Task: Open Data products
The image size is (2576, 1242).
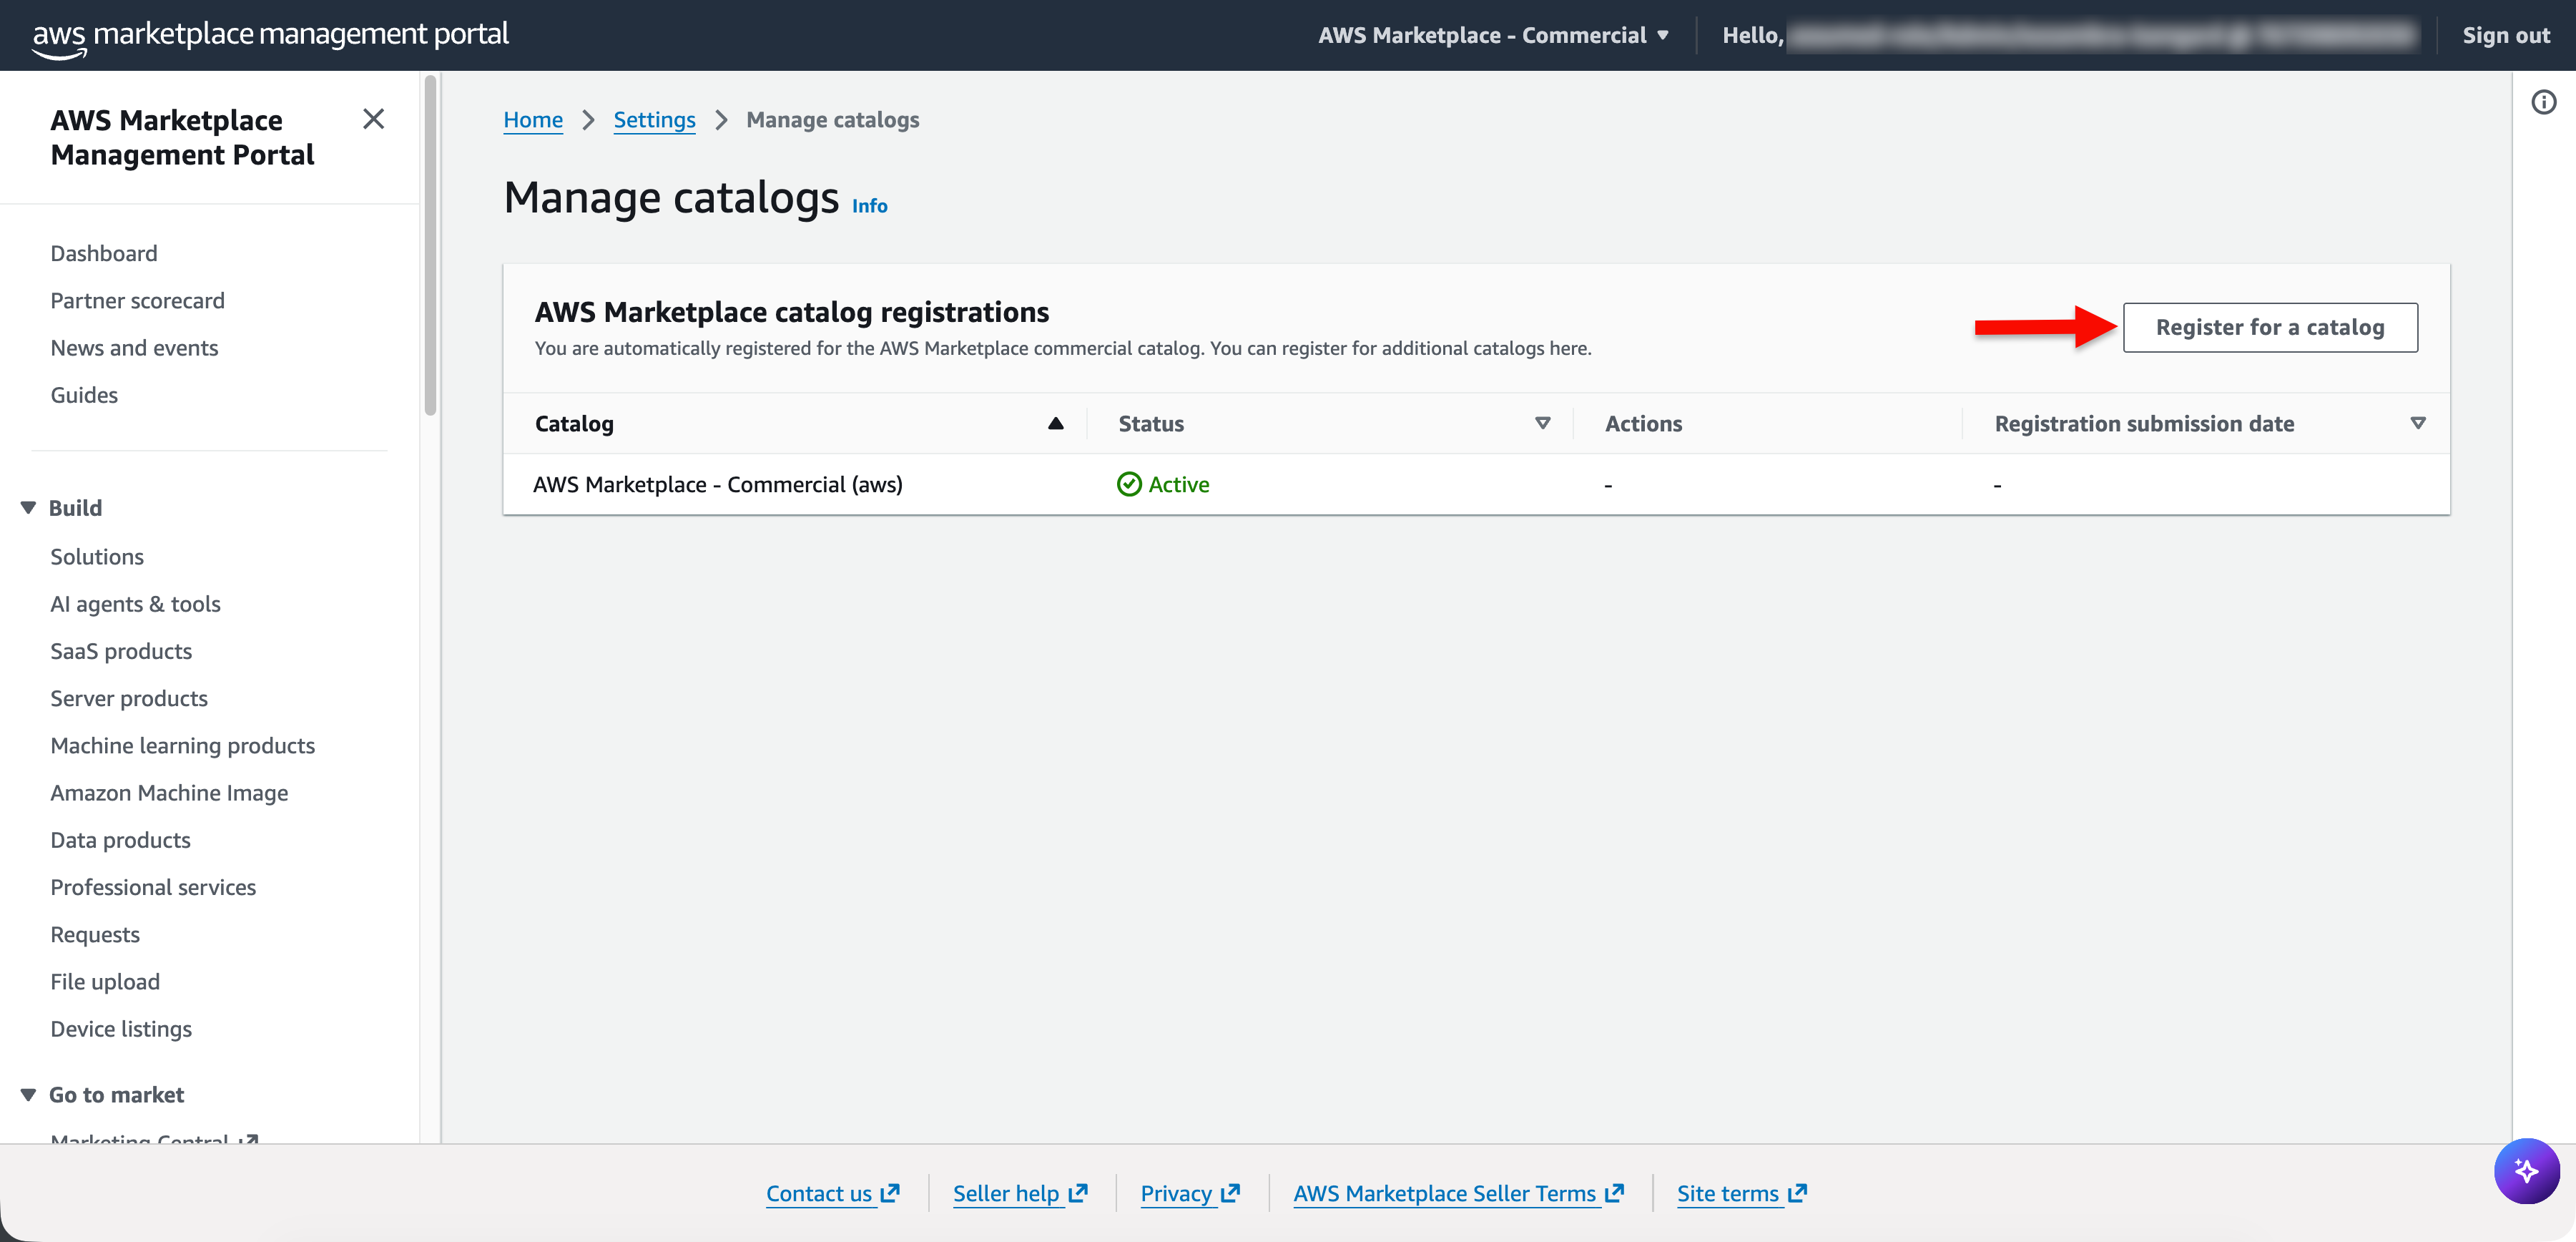Action: [120, 840]
